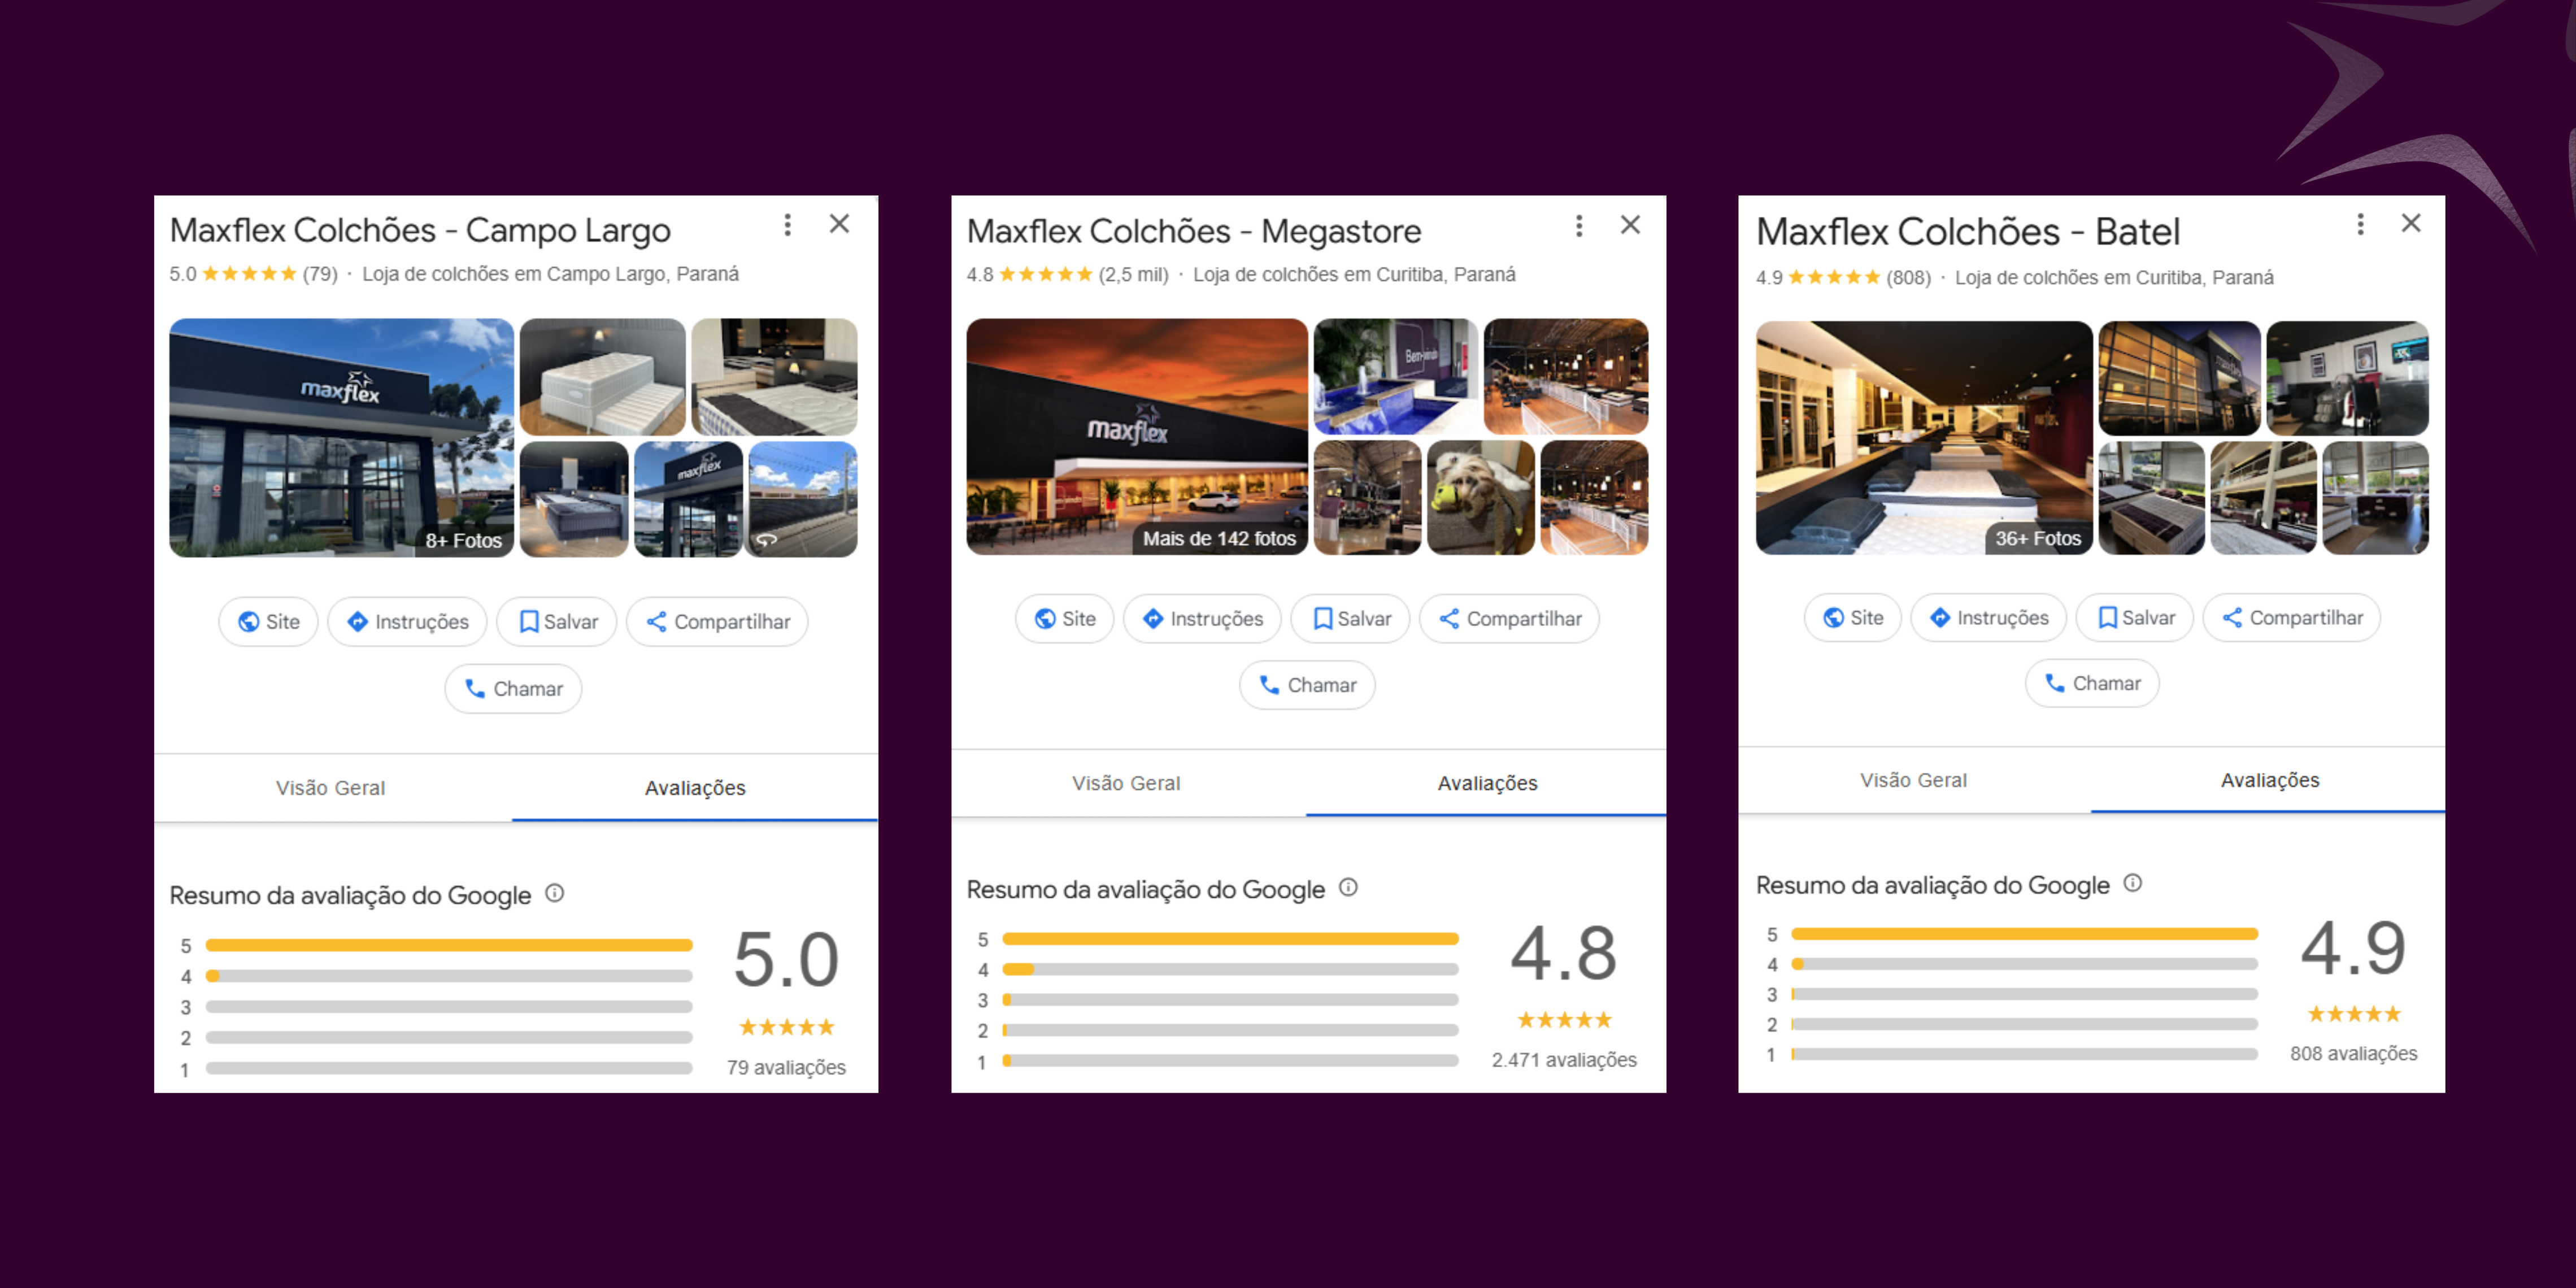Click Salvar bookmark on Campo Largo card
The height and width of the screenshot is (1288, 2576).
(x=557, y=622)
